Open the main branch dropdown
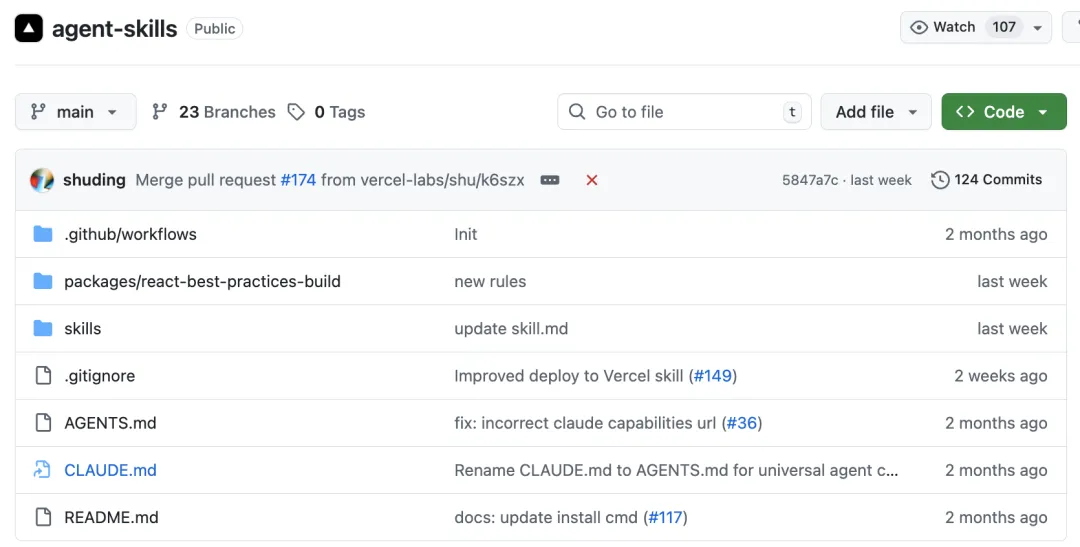Image resolution: width=1080 pixels, height=547 pixels. click(75, 112)
